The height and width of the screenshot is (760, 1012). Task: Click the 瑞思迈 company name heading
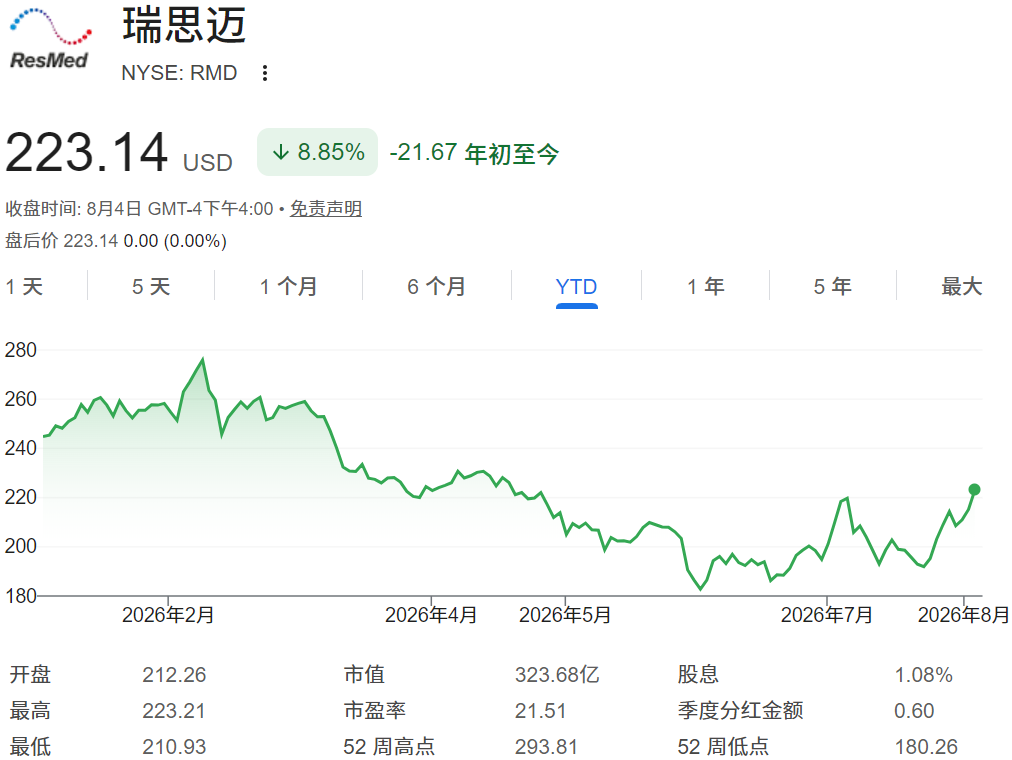tap(184, 26)
